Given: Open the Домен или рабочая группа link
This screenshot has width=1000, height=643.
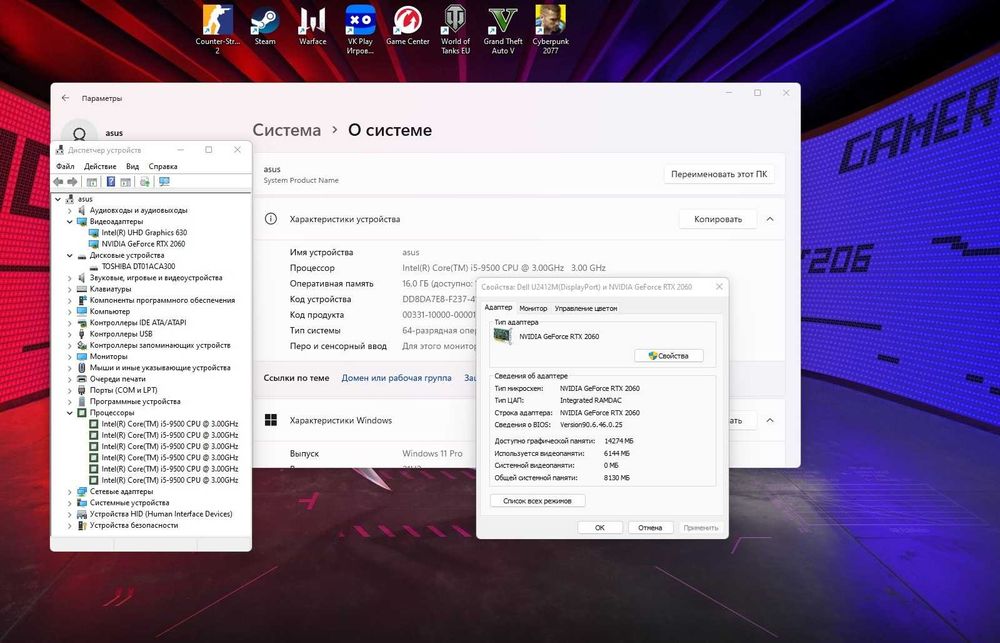Looking at the screenshot, I should (x=396, y=378).
